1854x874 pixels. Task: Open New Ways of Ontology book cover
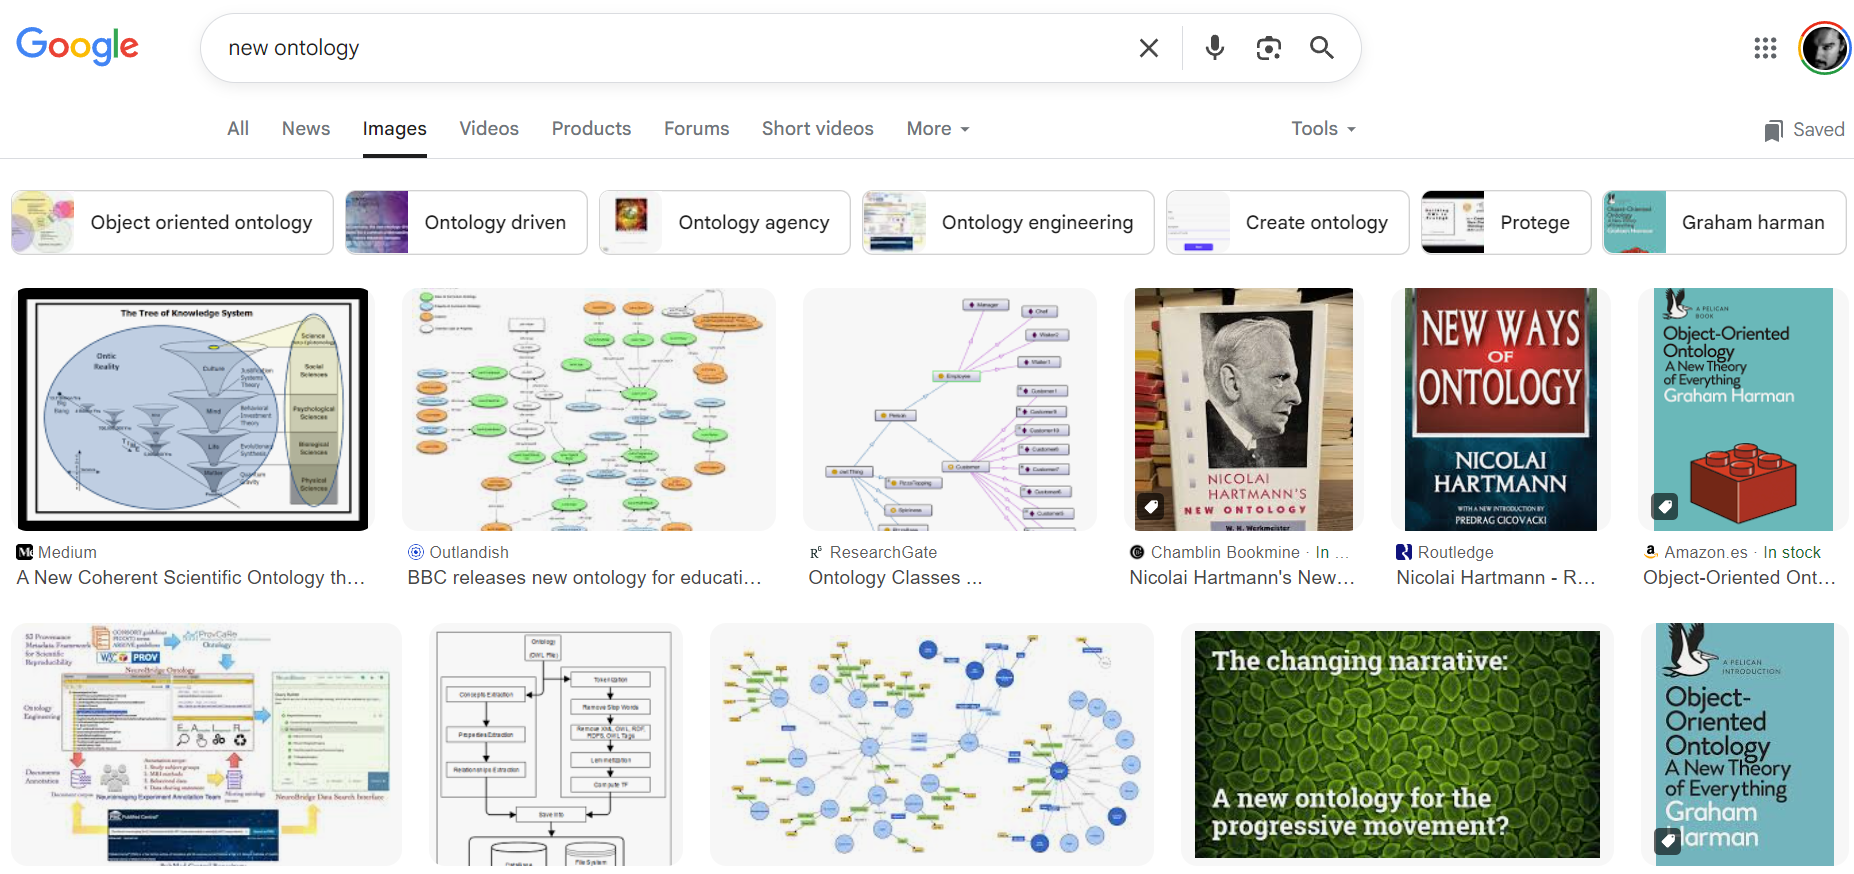click(1501, 409)
